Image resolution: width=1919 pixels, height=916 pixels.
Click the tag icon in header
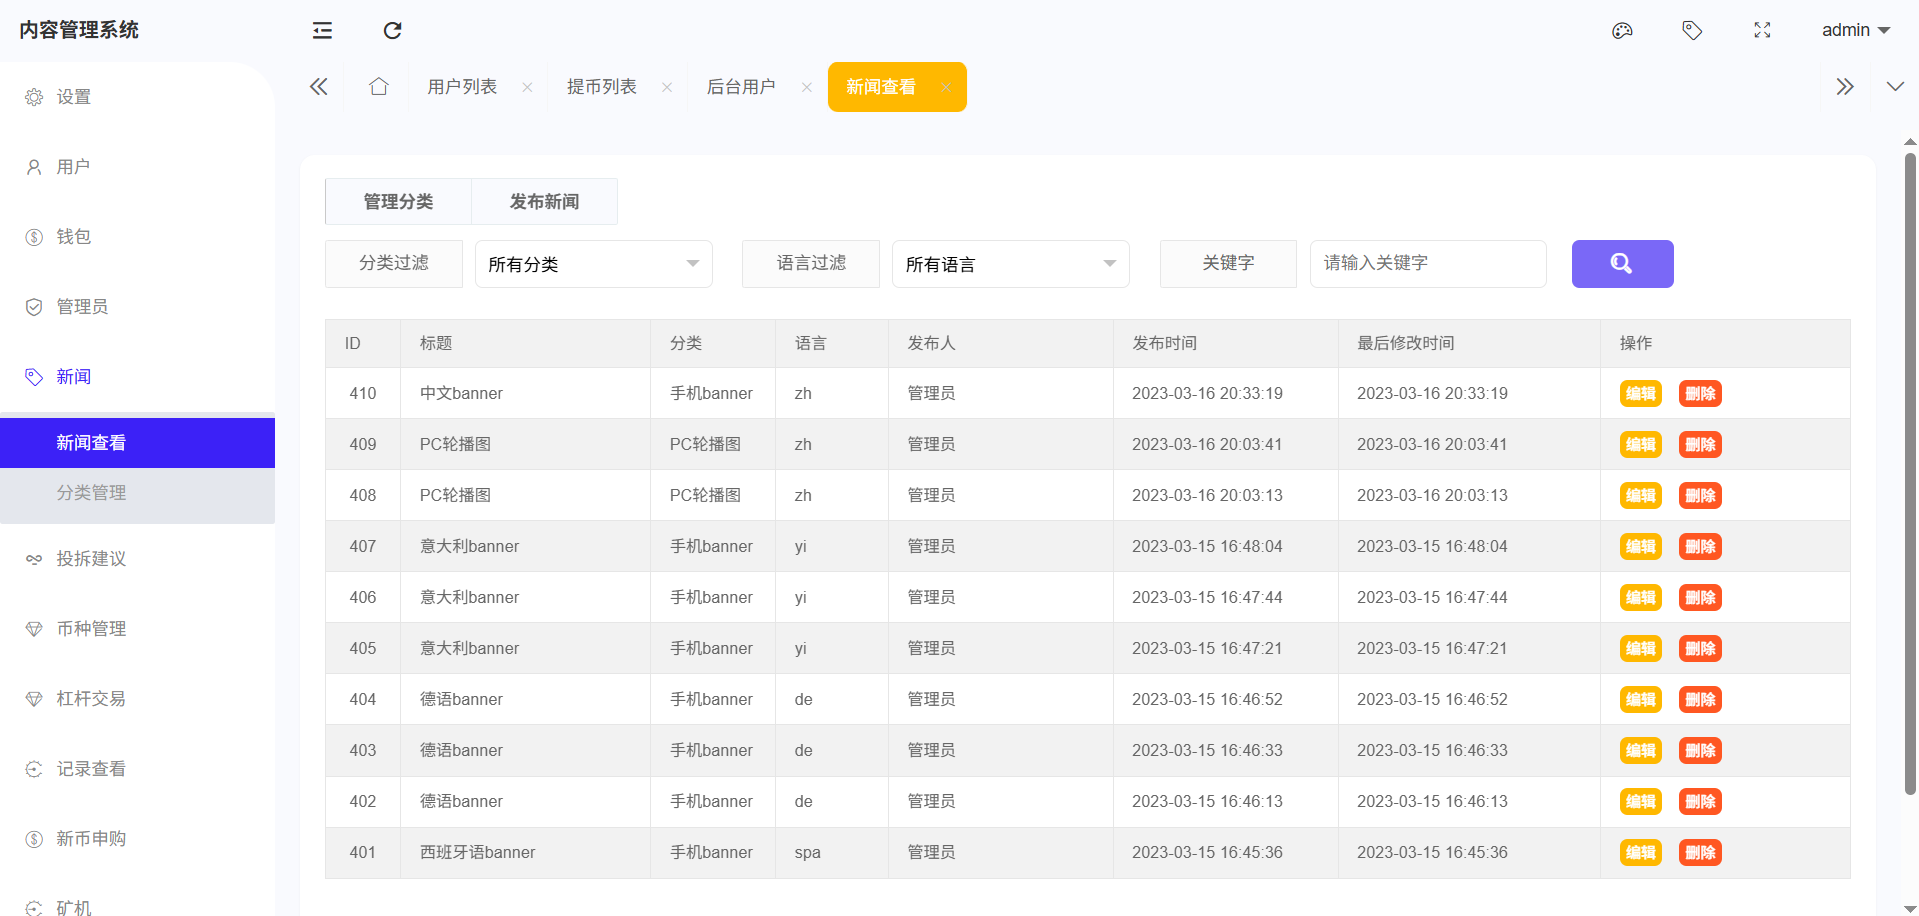tap(1692, 30)
